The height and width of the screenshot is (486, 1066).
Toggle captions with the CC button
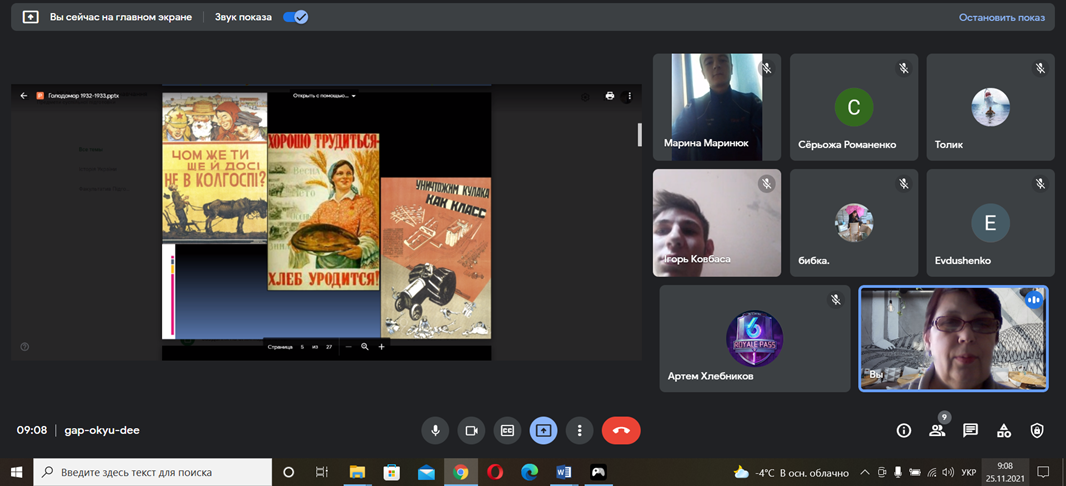507,430
